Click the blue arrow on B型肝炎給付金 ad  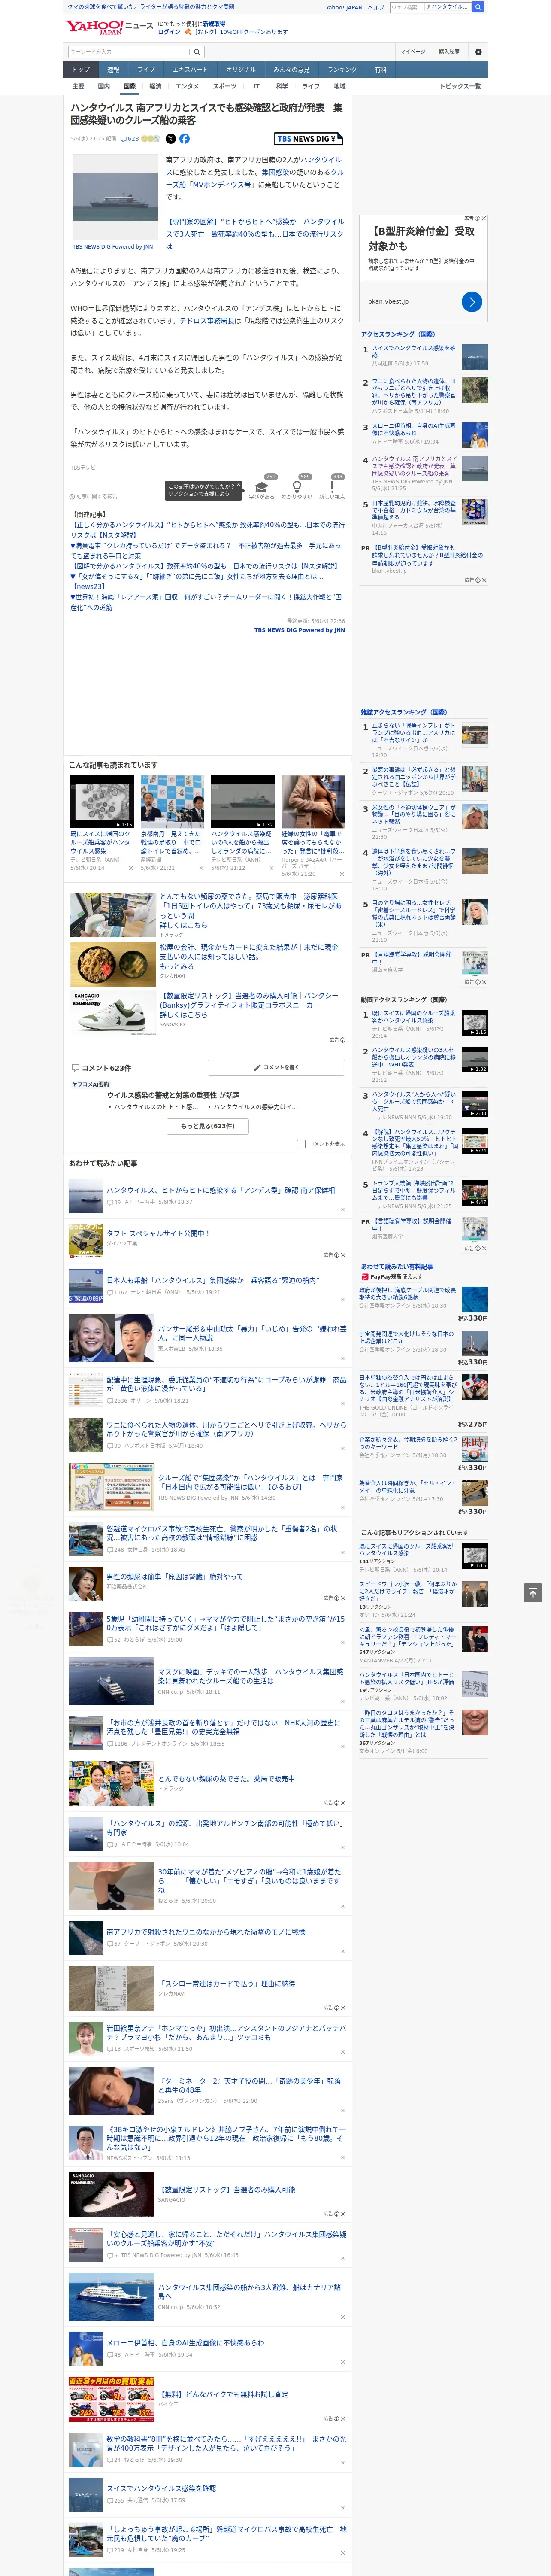tap(472, 301)
